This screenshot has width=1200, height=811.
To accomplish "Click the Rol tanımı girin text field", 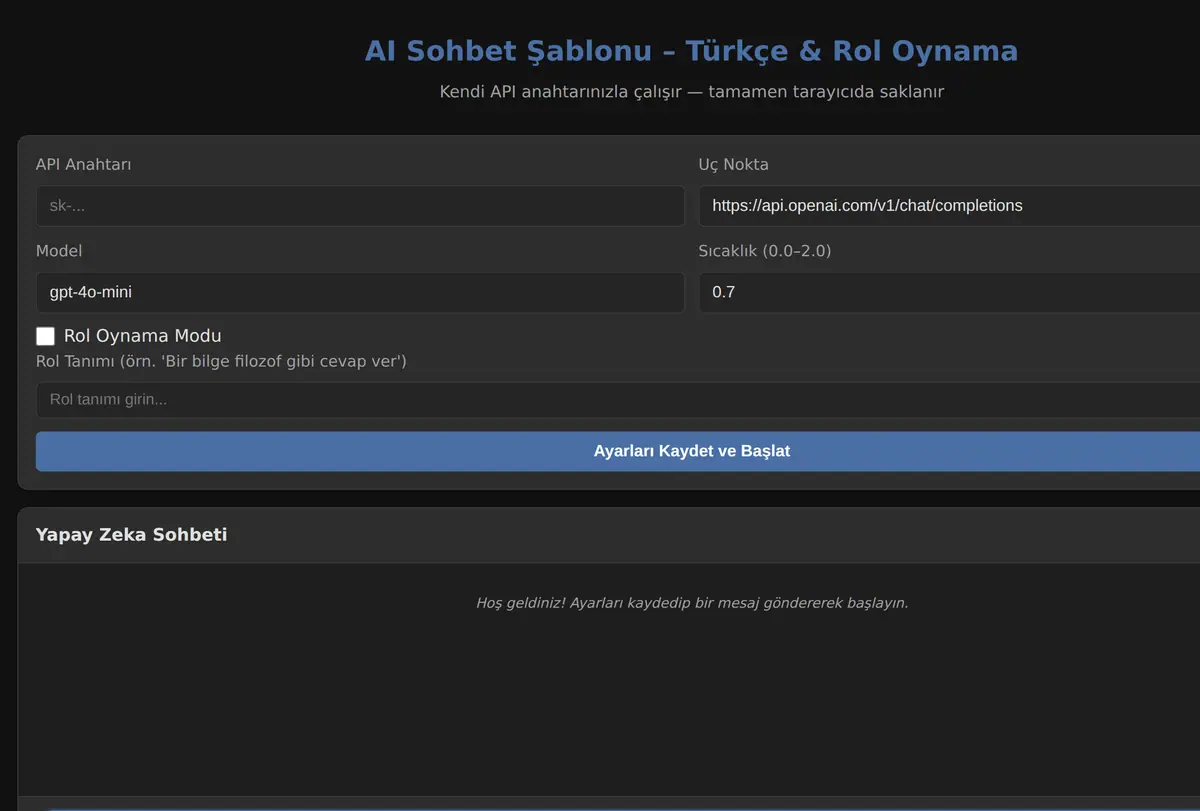I will [x=618, y=399].
